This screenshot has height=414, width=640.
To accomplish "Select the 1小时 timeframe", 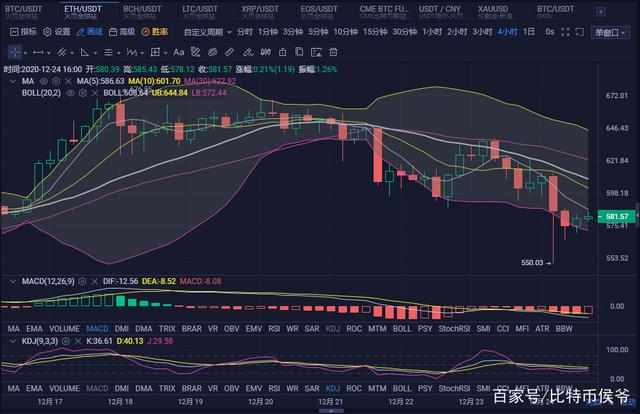I will [432, 32].
